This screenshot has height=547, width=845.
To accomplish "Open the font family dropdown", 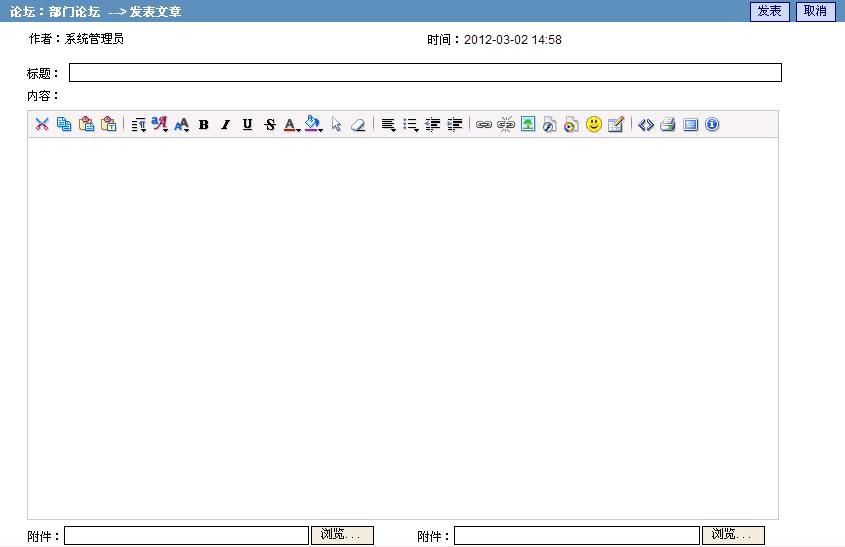I will click(x=160, y=125).
